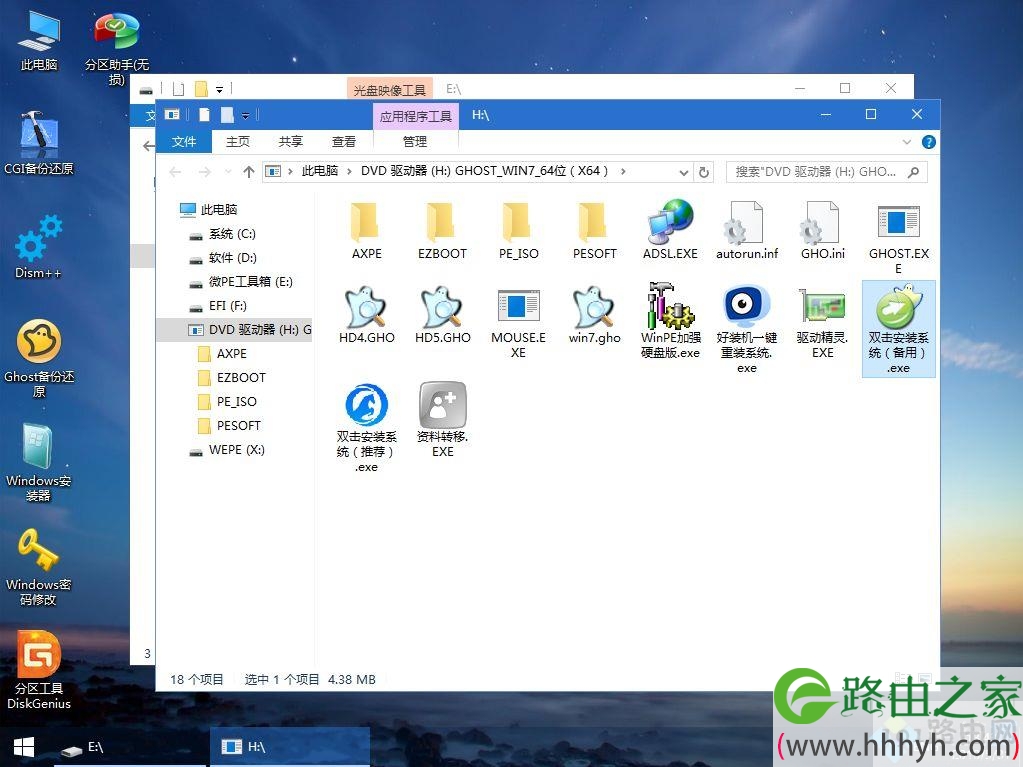This screenshot has height=767, width=1023.
Task: Open Ghost备份还原 desktop icon
Action: (38, 359)
